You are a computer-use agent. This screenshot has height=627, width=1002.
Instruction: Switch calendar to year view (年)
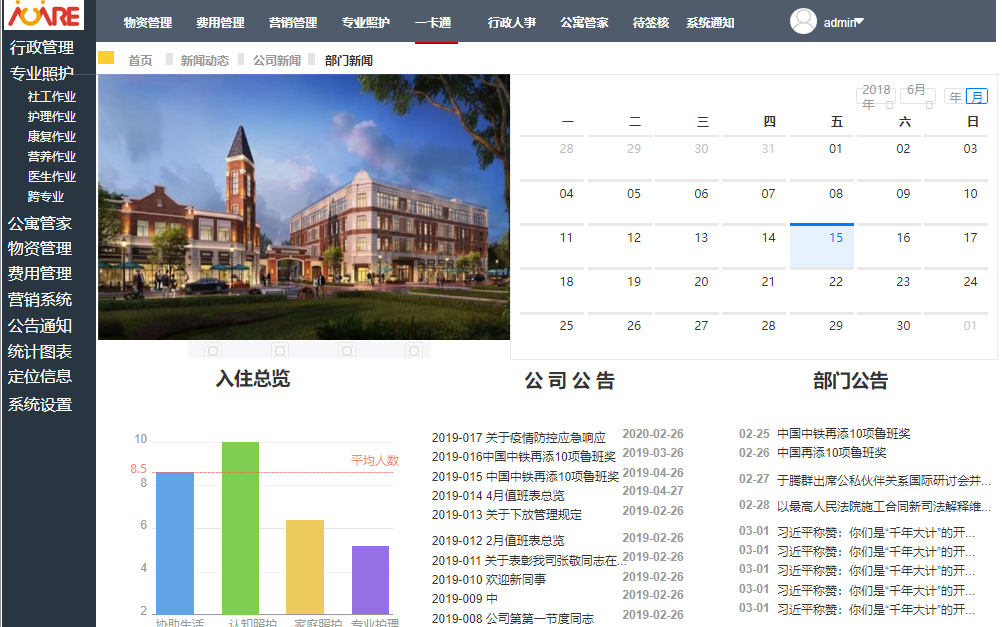click(x=955, y=97)
